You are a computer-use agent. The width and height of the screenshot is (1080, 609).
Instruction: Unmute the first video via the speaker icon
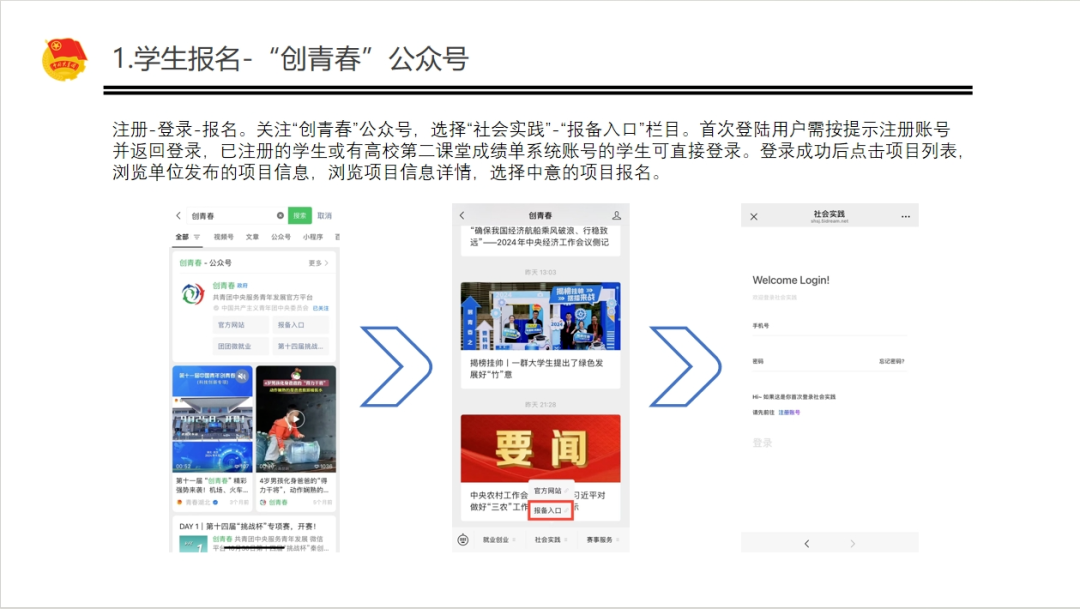pos(241,376)
